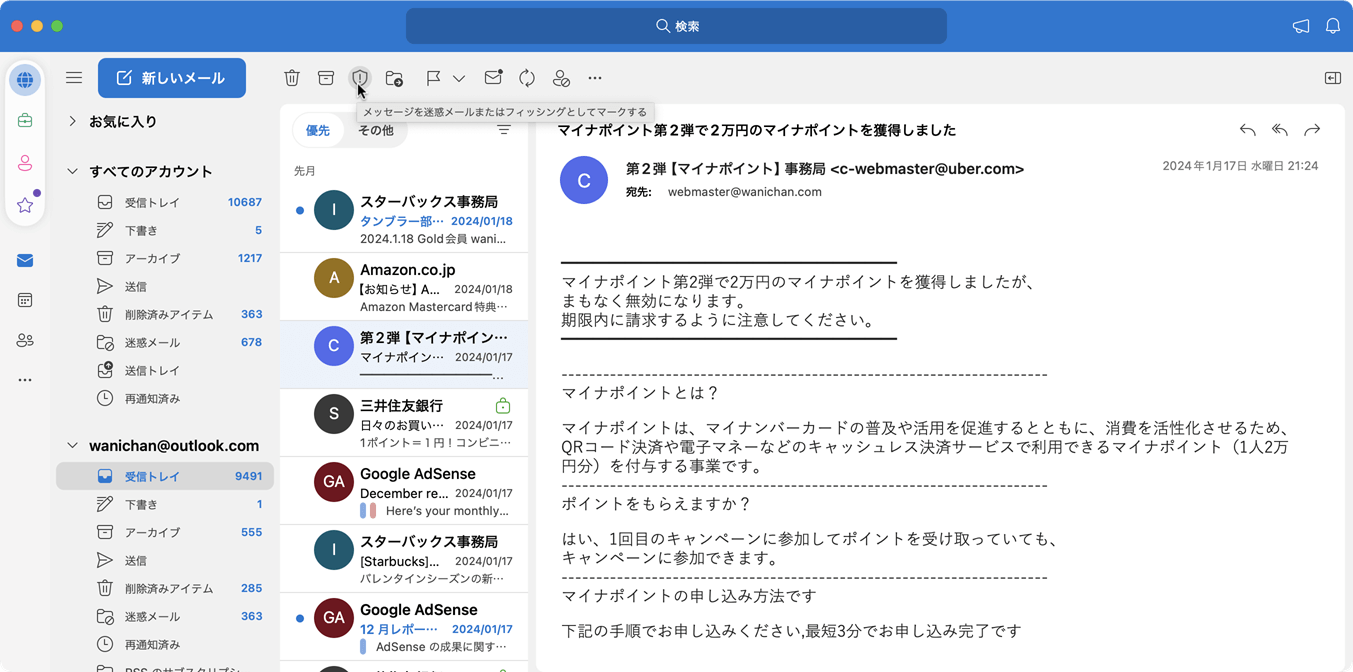The image size is (1353, 672).
Task: Switch to the 優先 inbox tab
Action: [x=318, y=130]
